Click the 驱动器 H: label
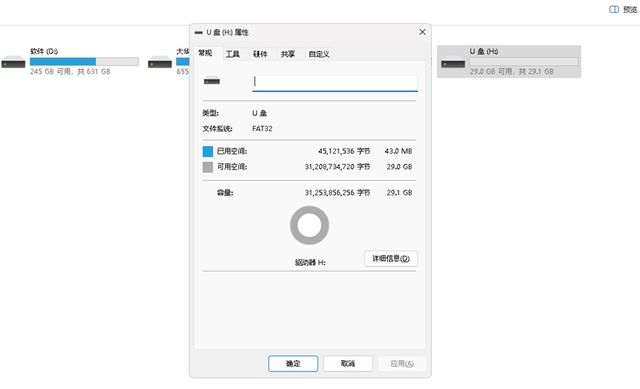The image size is (640, 389). tap(310, 262)
